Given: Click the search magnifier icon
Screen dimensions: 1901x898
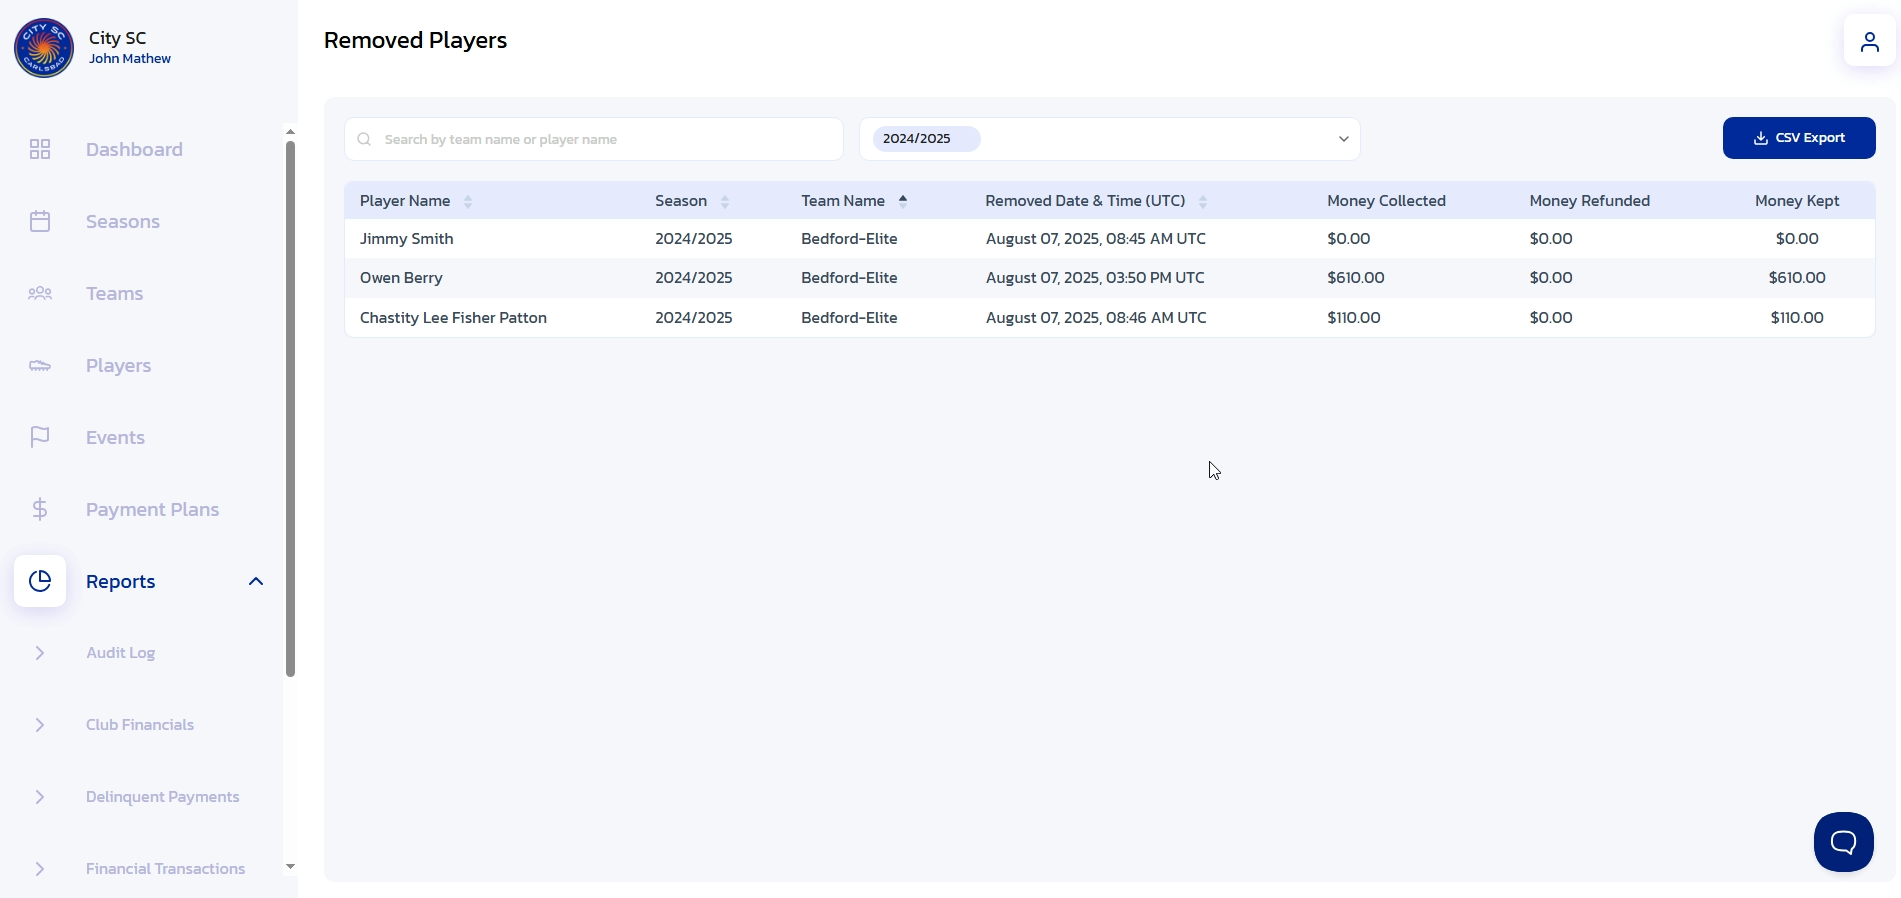Looking at the screenshot, I should pyautogui.click(x=364, y=139).
